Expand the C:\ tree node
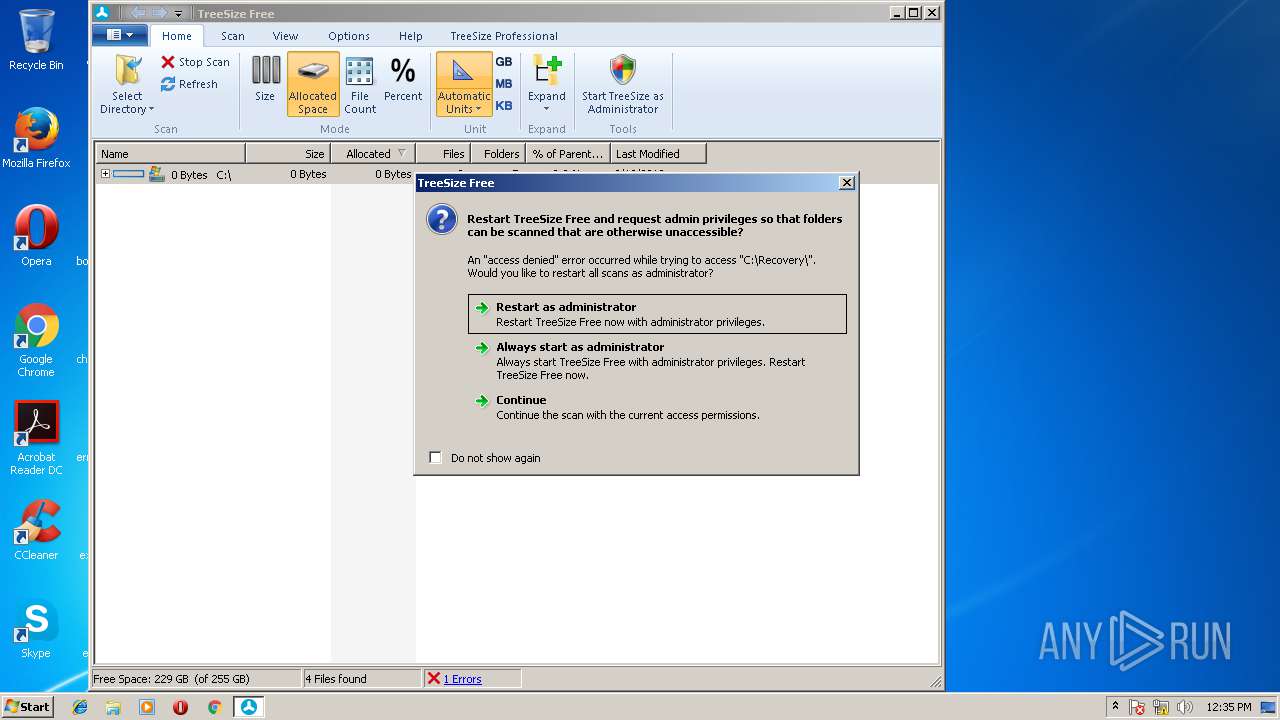 (x=105, y=174)
